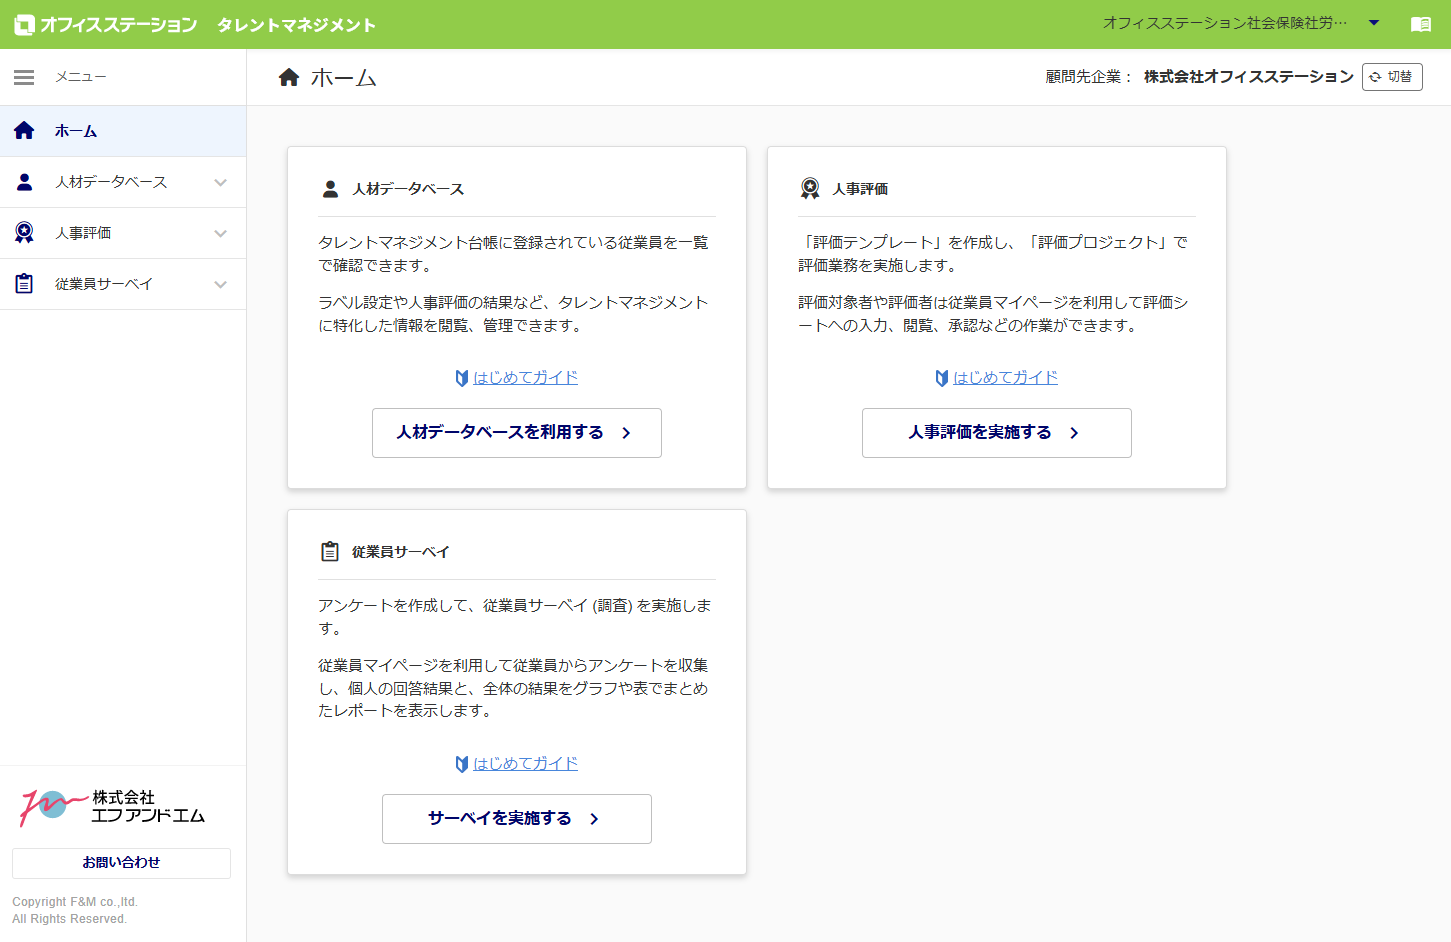Click the 従業員サーベイ card heading
This screenshot has width=1451, height=942.
[x=401, y=552]
